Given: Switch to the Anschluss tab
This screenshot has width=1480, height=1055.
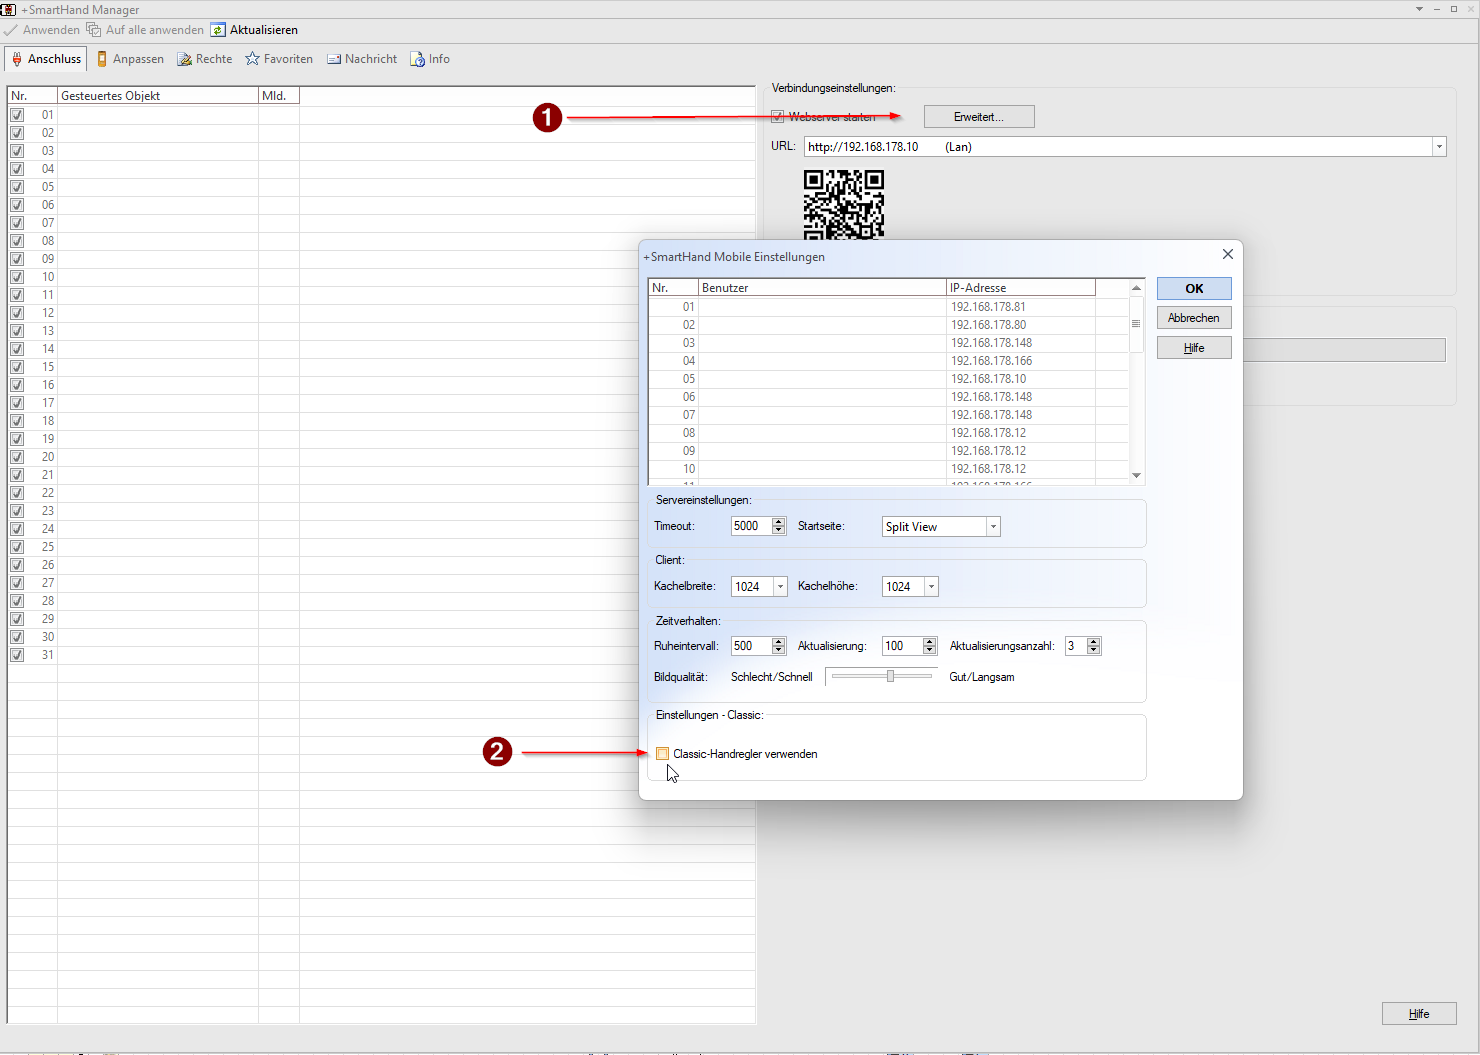Looking at the screenshot, I should click(46, 59).
